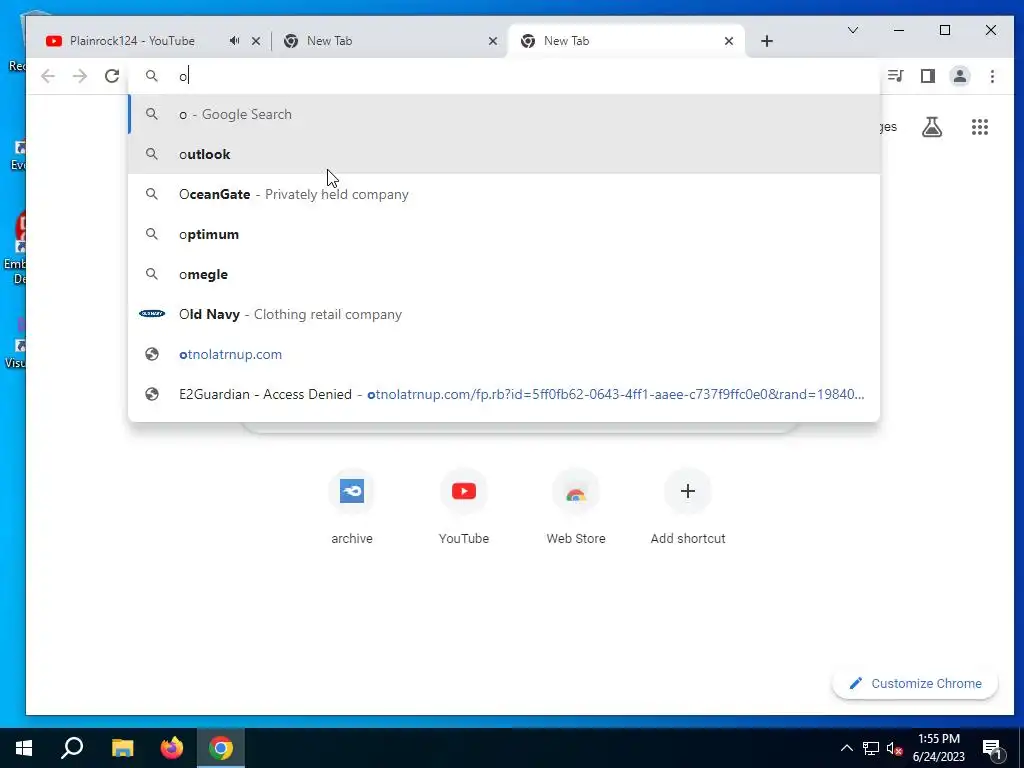Open a new tab with plus button
Viewport: 1024px width, 768px height.
click(x=767, y=40)
